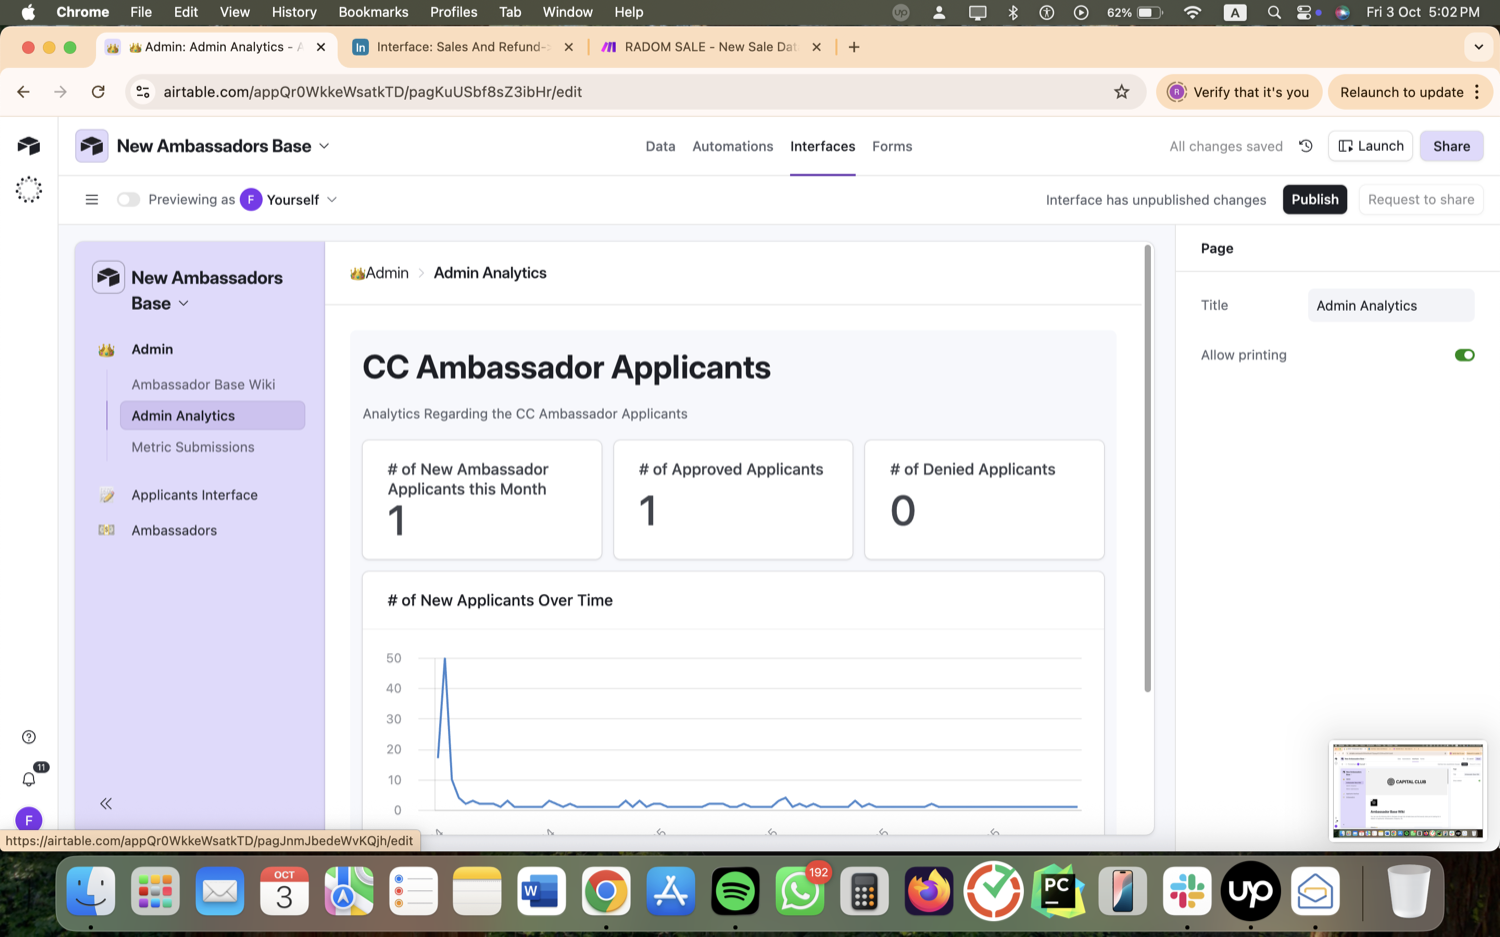Screen dimensions: 1500x937
Task: Open the History menu in menu bar
Action: (294, 12)
